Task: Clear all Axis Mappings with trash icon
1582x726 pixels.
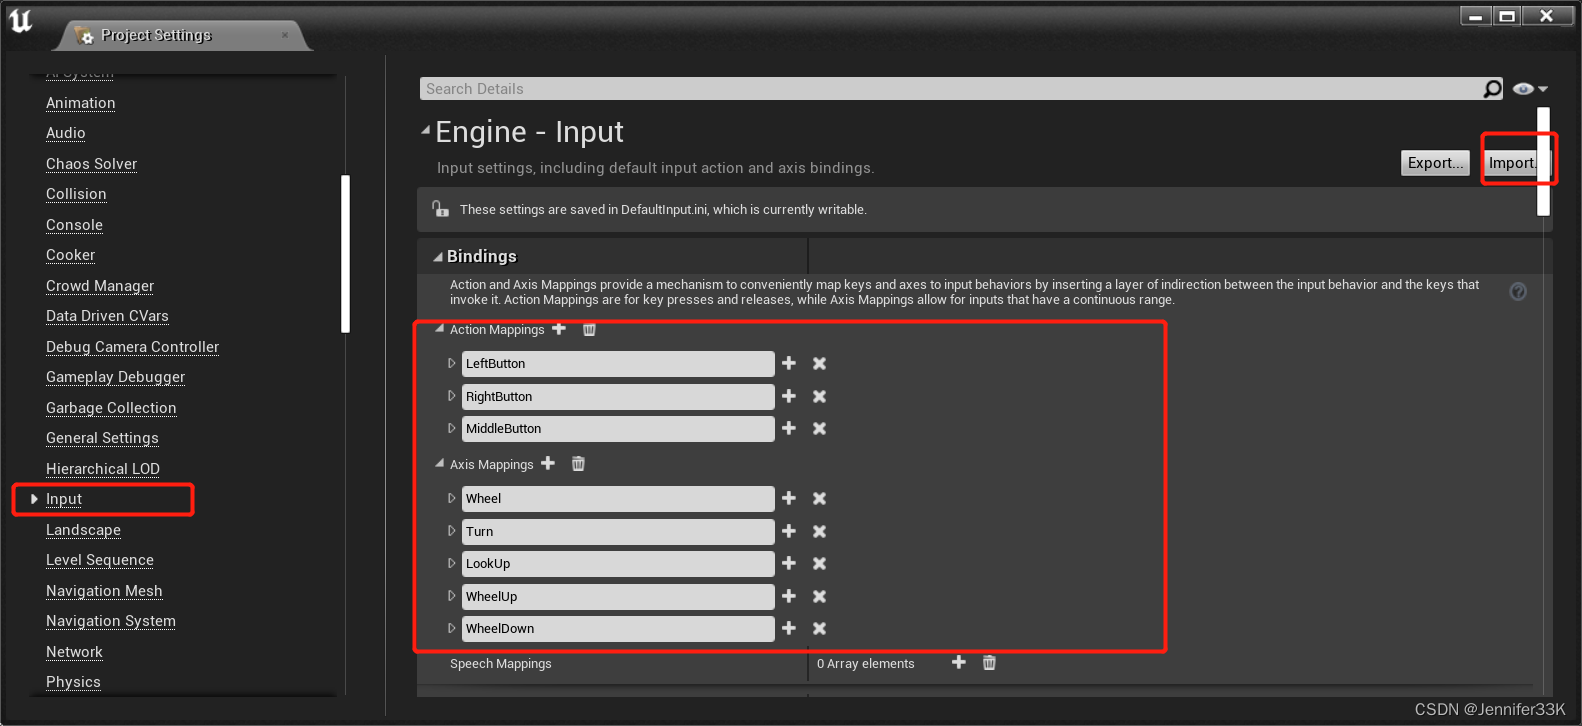Action: point(578,463)
